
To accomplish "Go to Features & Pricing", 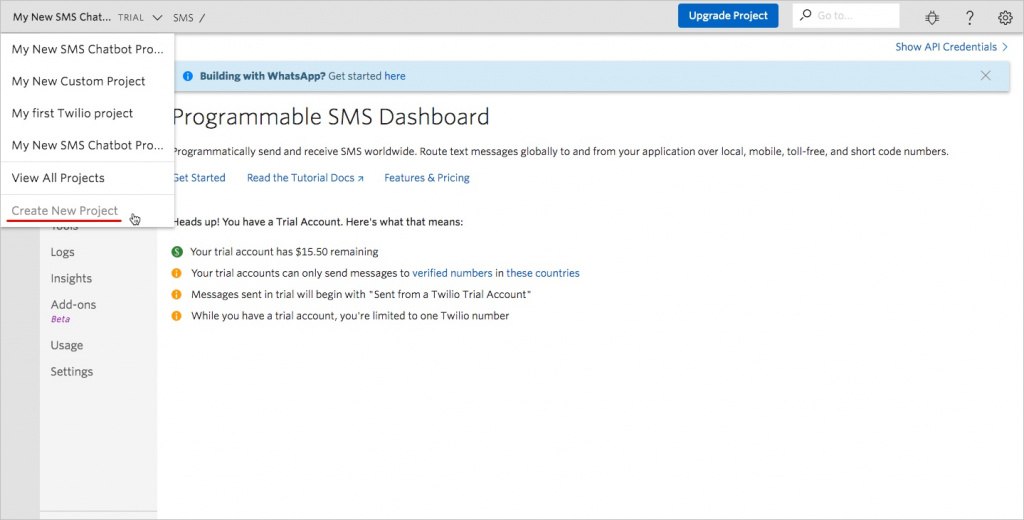I will tap(427, 178).
